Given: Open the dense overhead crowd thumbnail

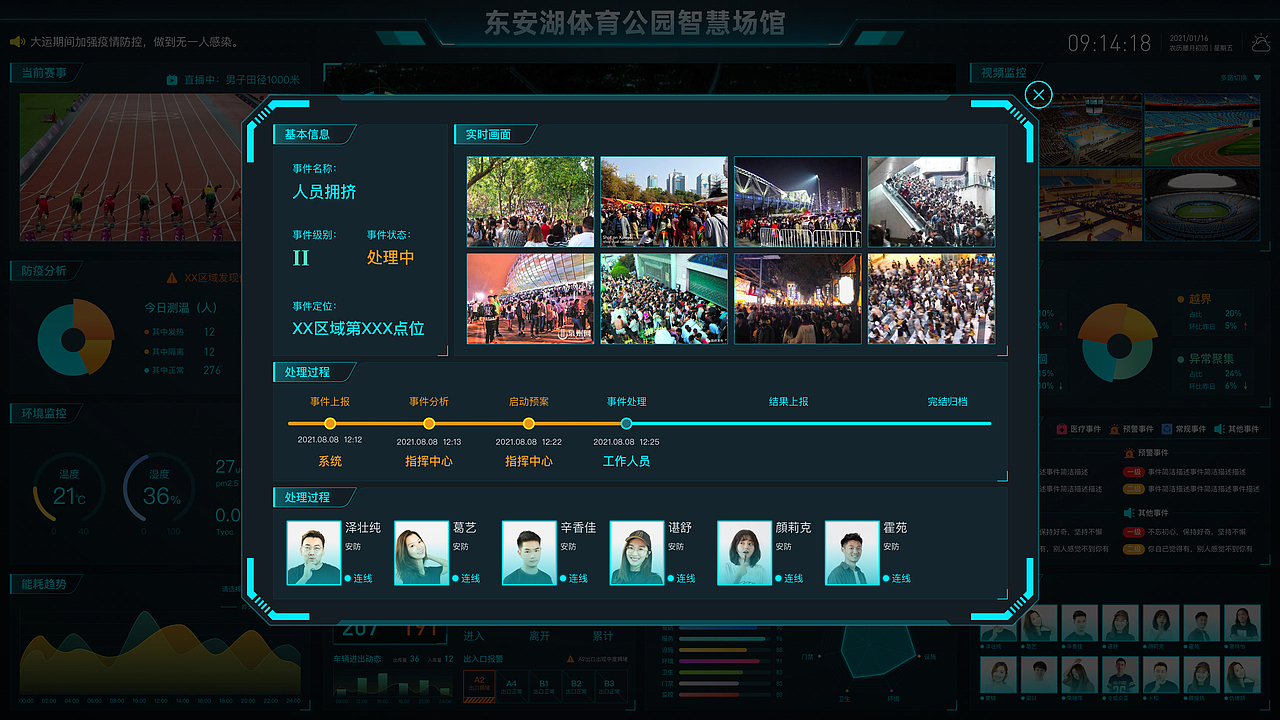Looking at the screenshot, I should (x=931, y=298).
